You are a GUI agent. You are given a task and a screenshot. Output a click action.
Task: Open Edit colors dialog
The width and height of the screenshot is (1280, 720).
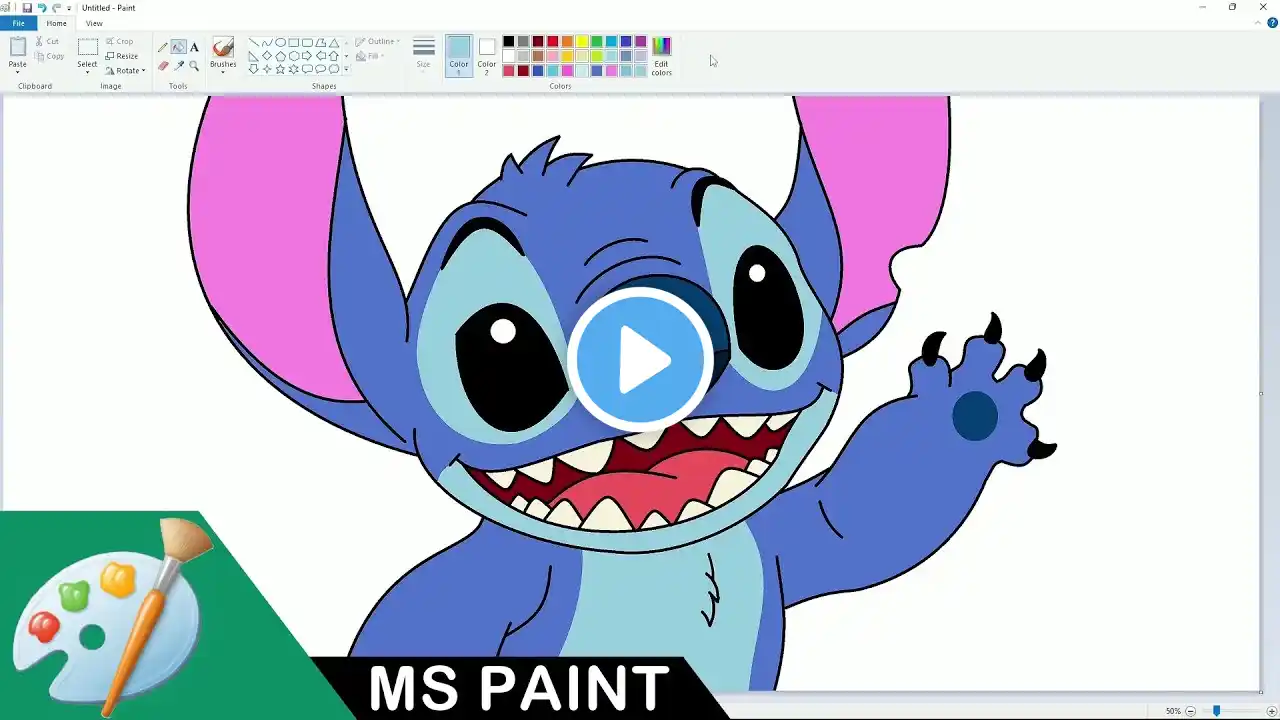coord(662,56)
